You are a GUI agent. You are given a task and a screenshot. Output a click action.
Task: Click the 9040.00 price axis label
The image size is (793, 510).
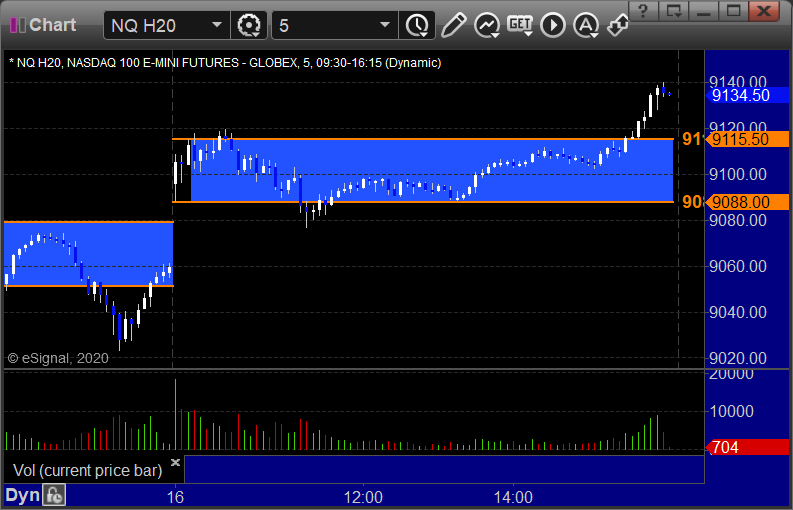coord(738,312)
